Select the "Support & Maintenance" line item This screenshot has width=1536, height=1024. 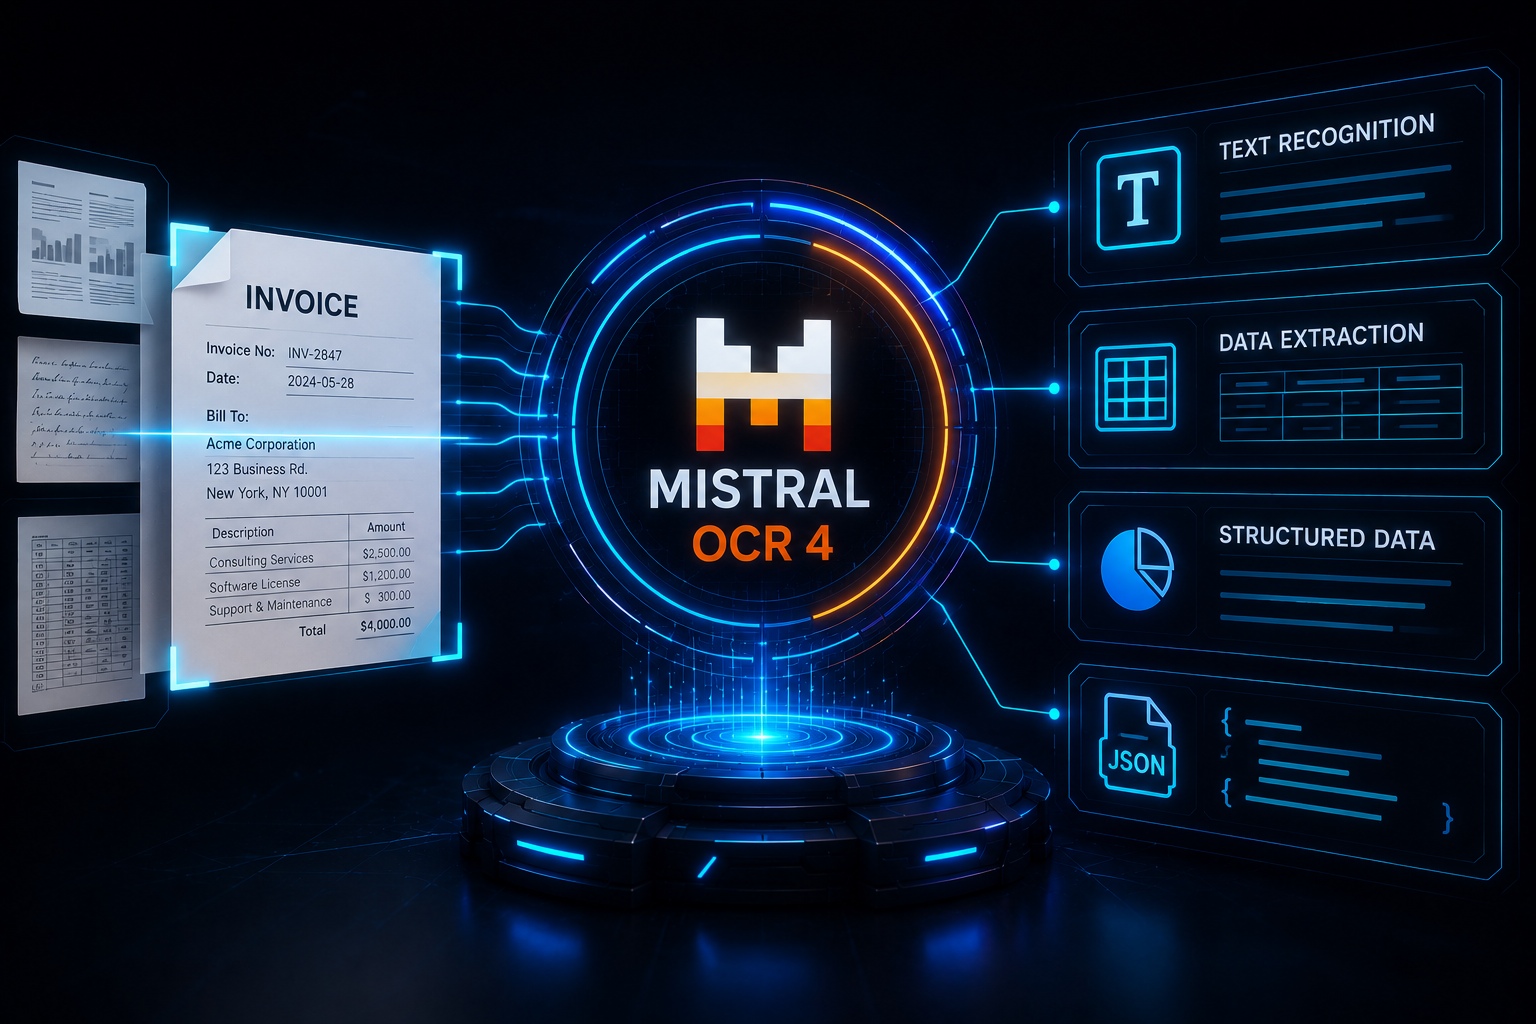[270, 607]
